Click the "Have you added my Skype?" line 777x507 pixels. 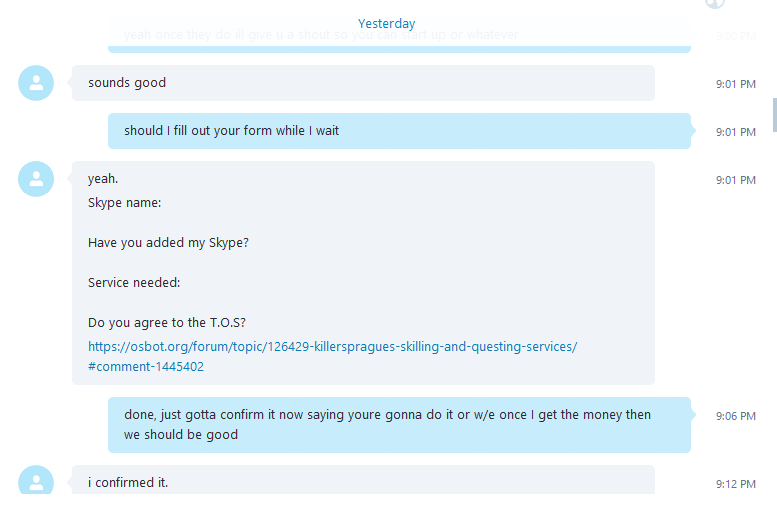pyautogui.click(x=168, y=243)
